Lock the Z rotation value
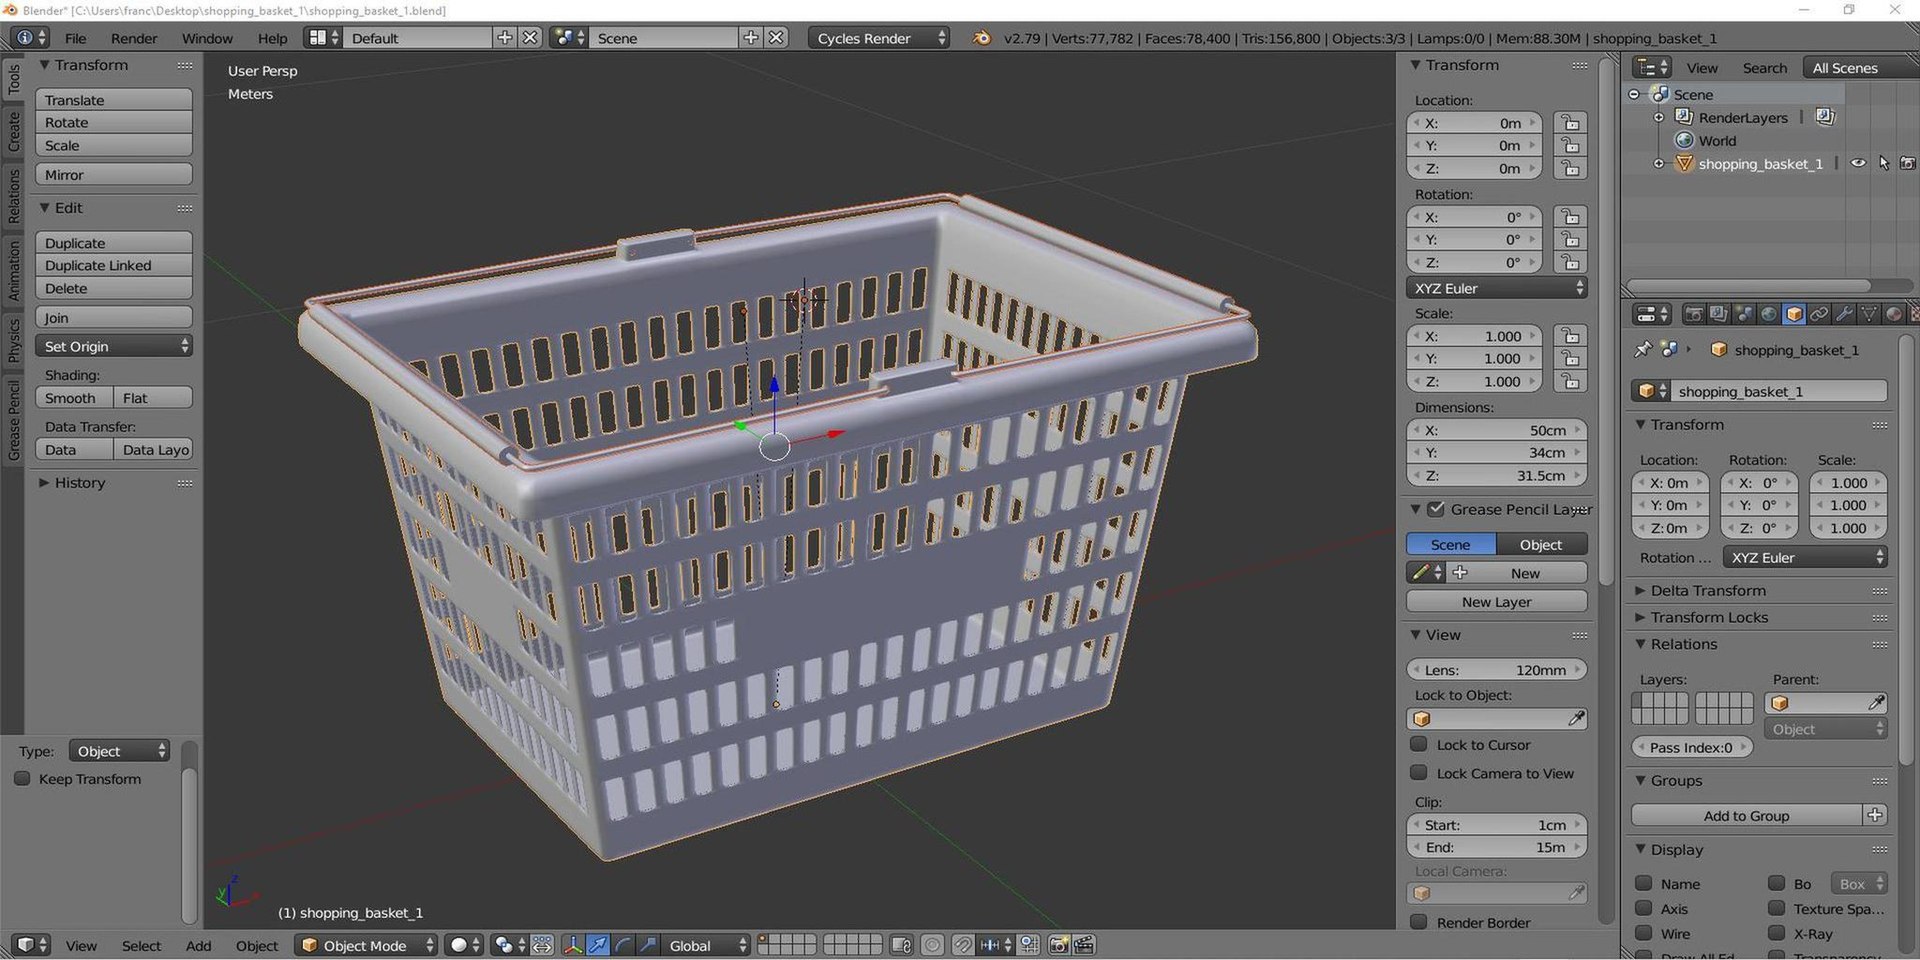Screen dimensions: 1920x960 click(x=1570, y=262)
